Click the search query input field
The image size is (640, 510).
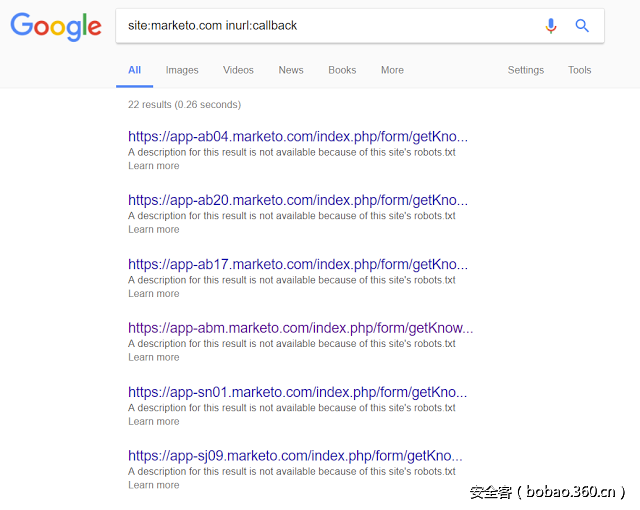click(320, 26)
